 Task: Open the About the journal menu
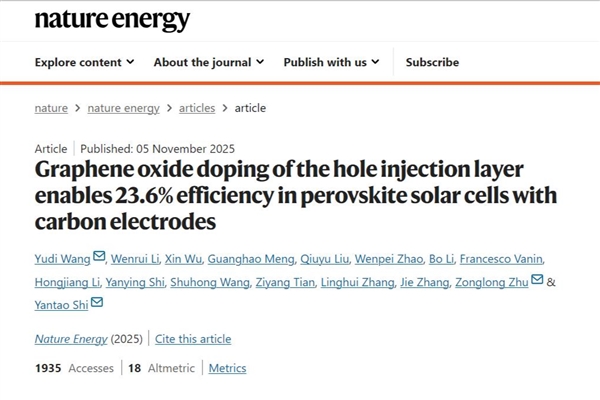tap(209, 62)
